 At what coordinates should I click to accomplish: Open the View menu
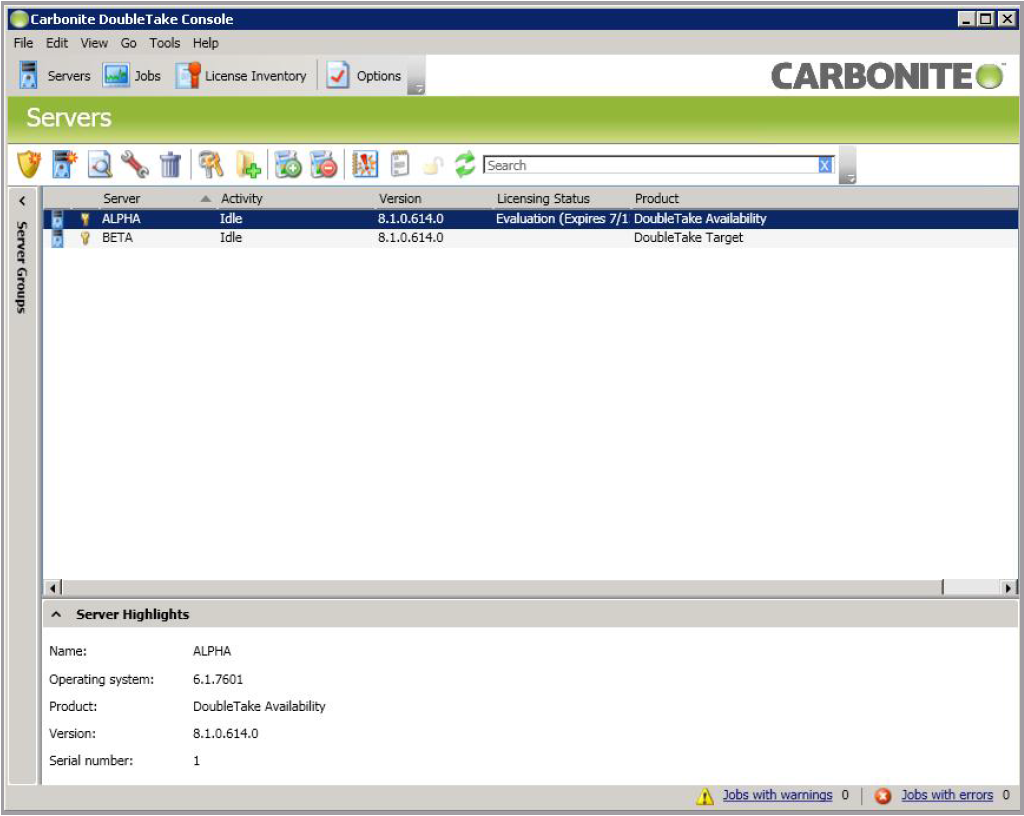pyautogui.click(x=94, y=43)
